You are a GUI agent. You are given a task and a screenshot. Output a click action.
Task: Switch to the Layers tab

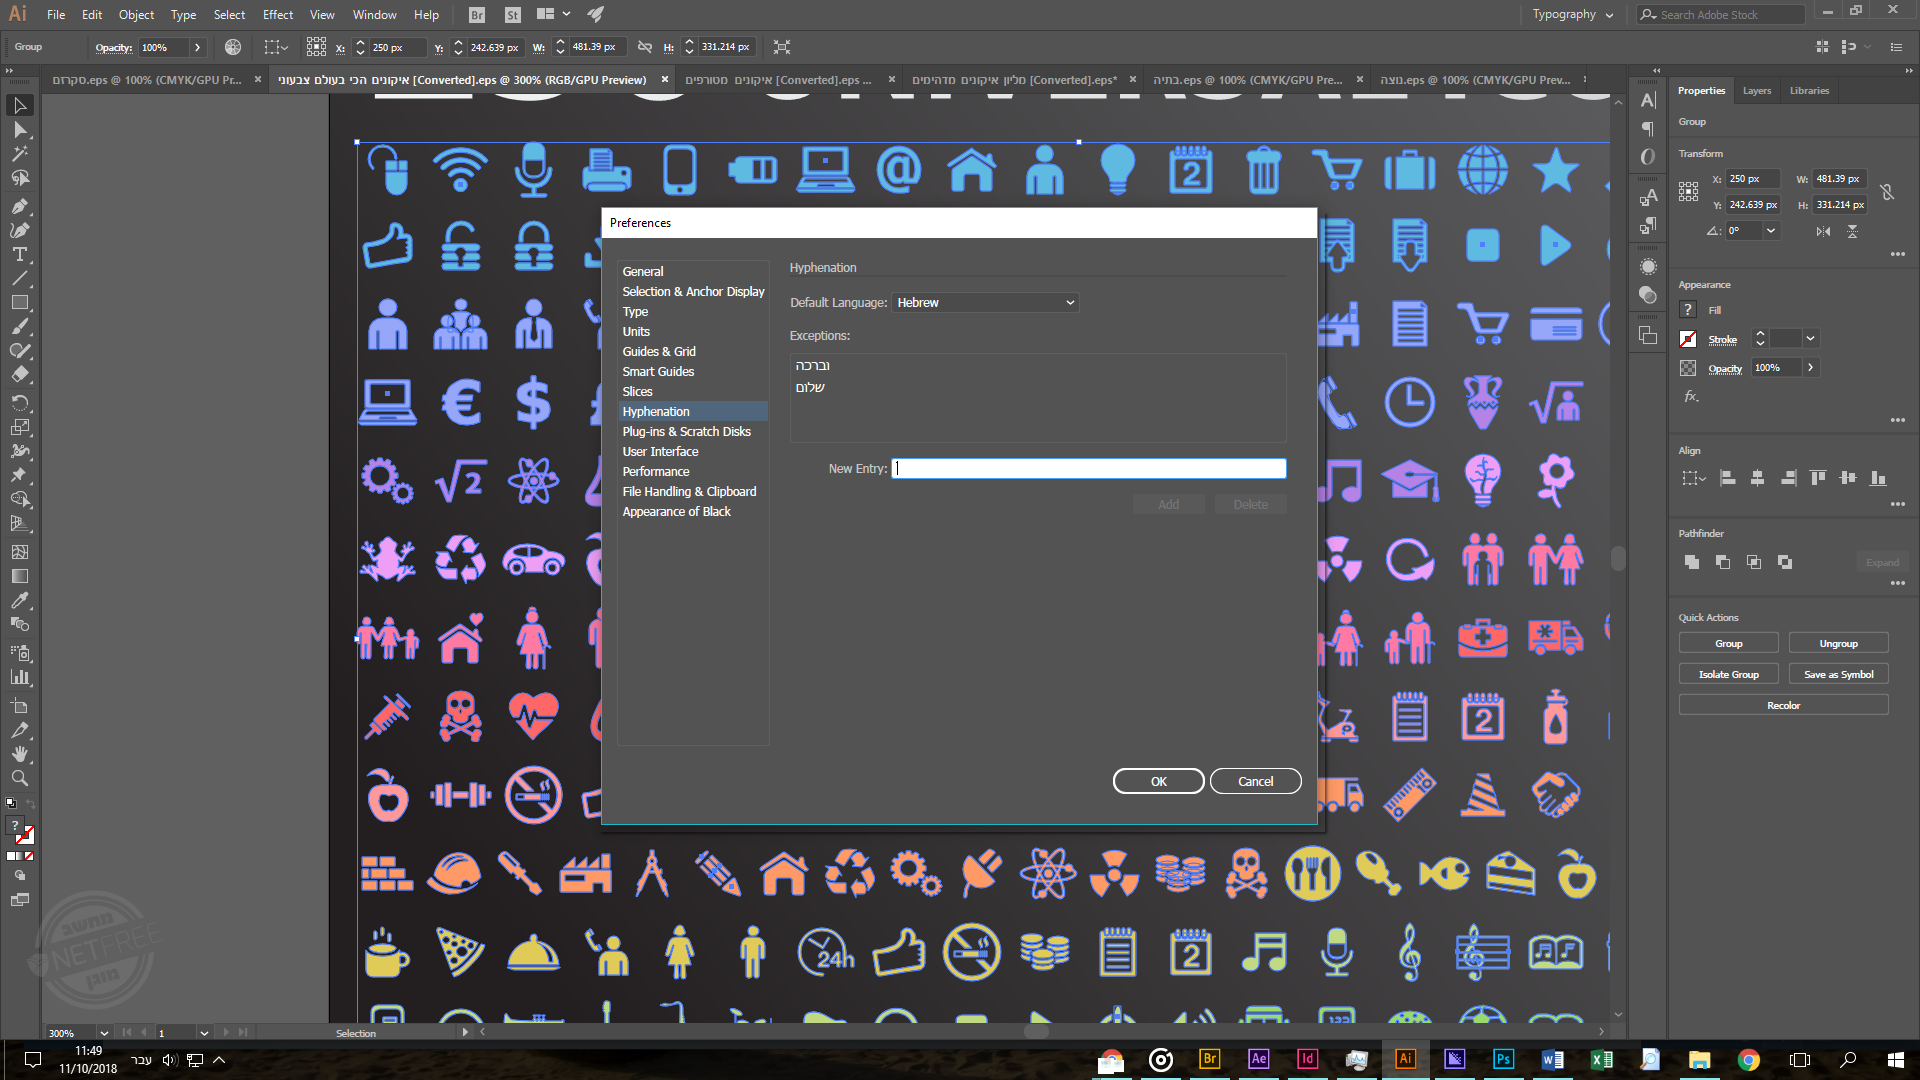(1756, 91)
